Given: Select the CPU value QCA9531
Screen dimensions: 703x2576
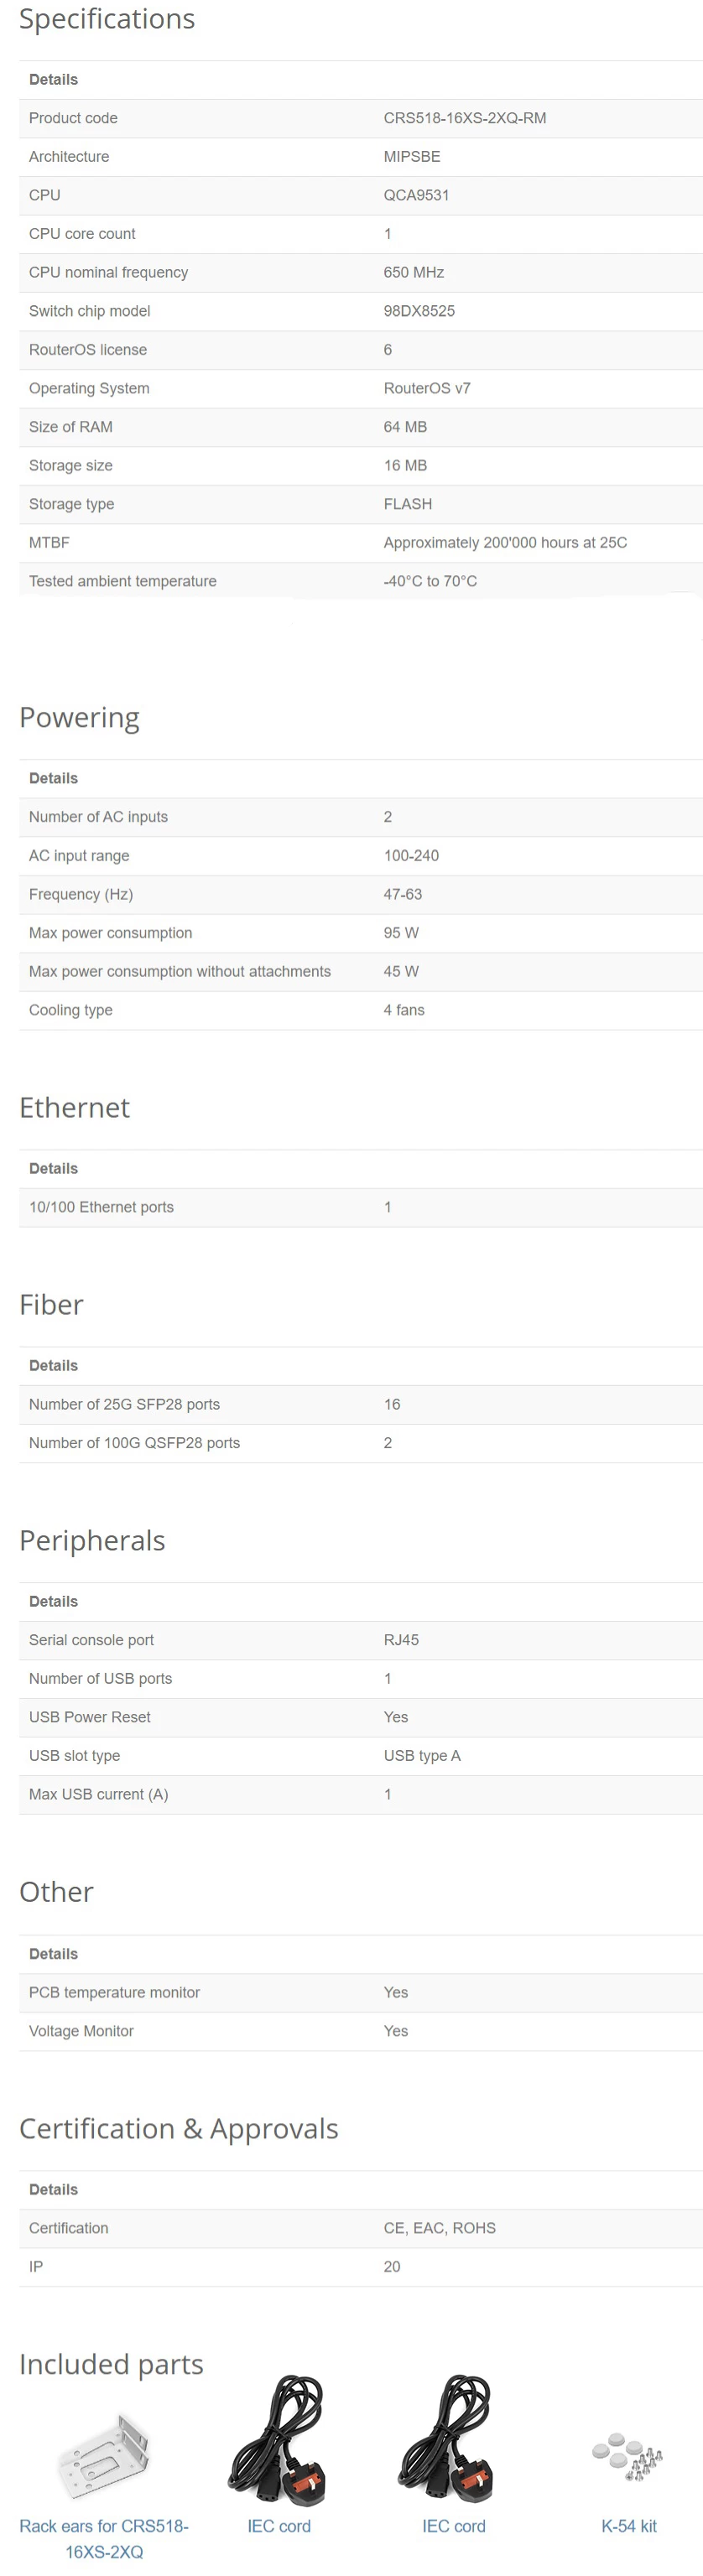Looking at the screenshot, I should coord(416,195).
